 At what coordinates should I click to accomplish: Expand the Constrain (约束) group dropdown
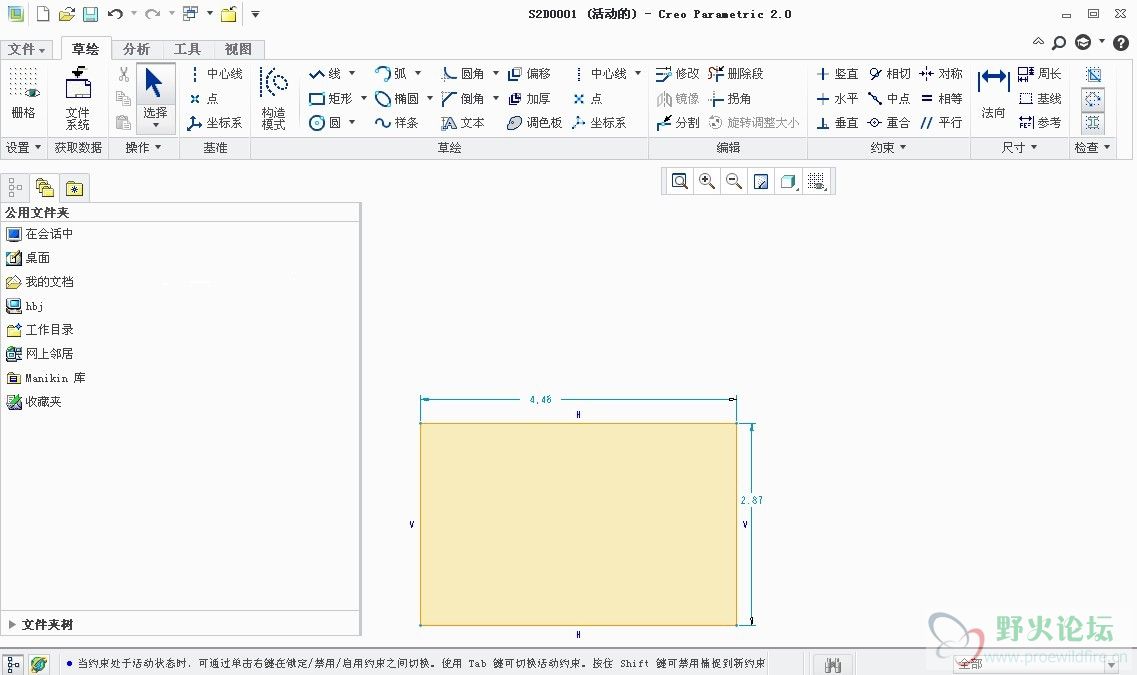[888, 147]
